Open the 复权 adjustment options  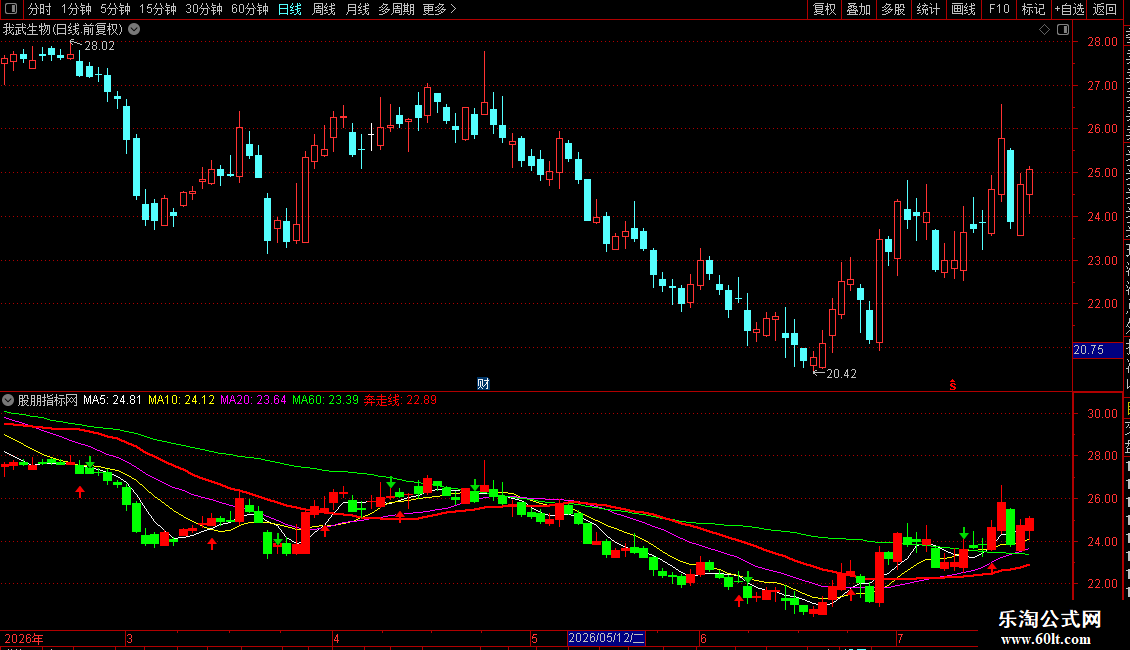click(x=824, y=9)
